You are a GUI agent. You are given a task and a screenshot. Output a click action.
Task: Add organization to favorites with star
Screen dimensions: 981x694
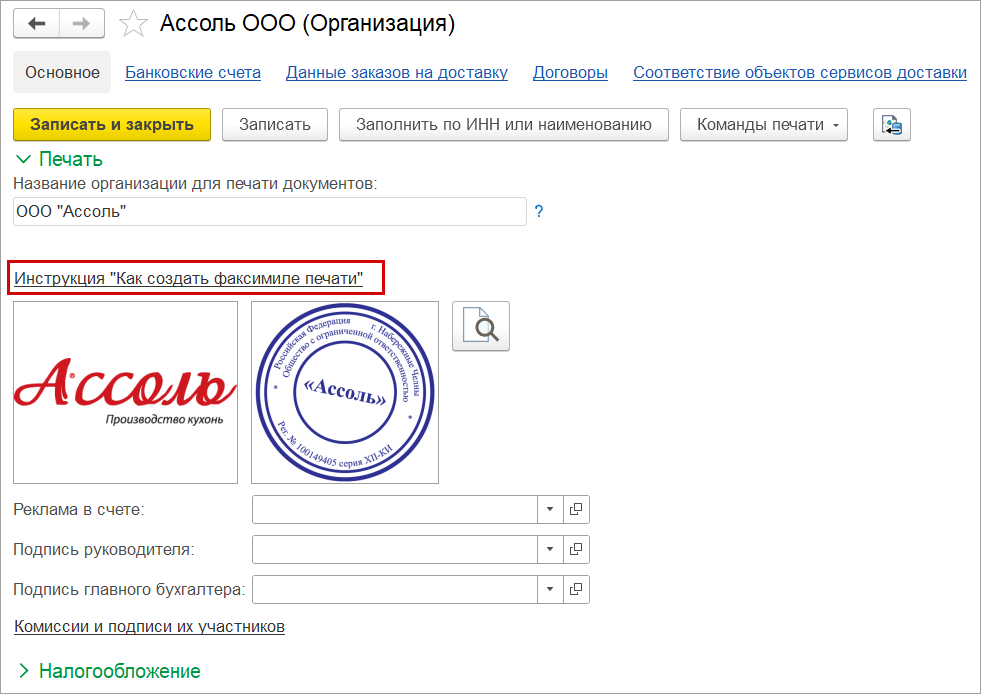pyautogui.click(x=133, y=24)
